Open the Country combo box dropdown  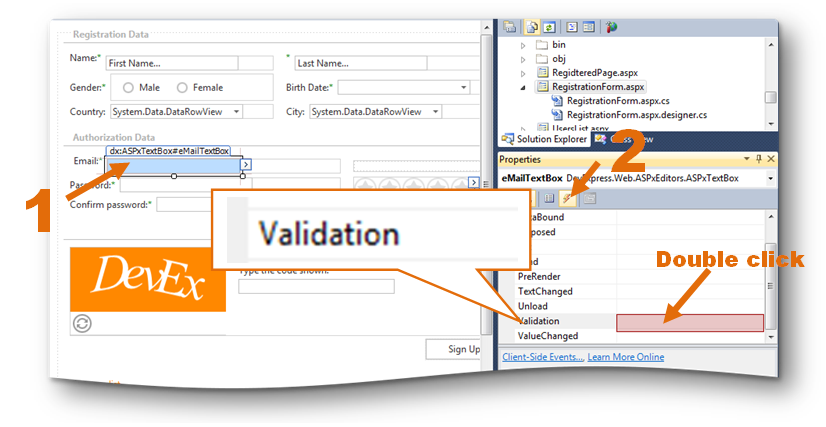tap(237, 112)
